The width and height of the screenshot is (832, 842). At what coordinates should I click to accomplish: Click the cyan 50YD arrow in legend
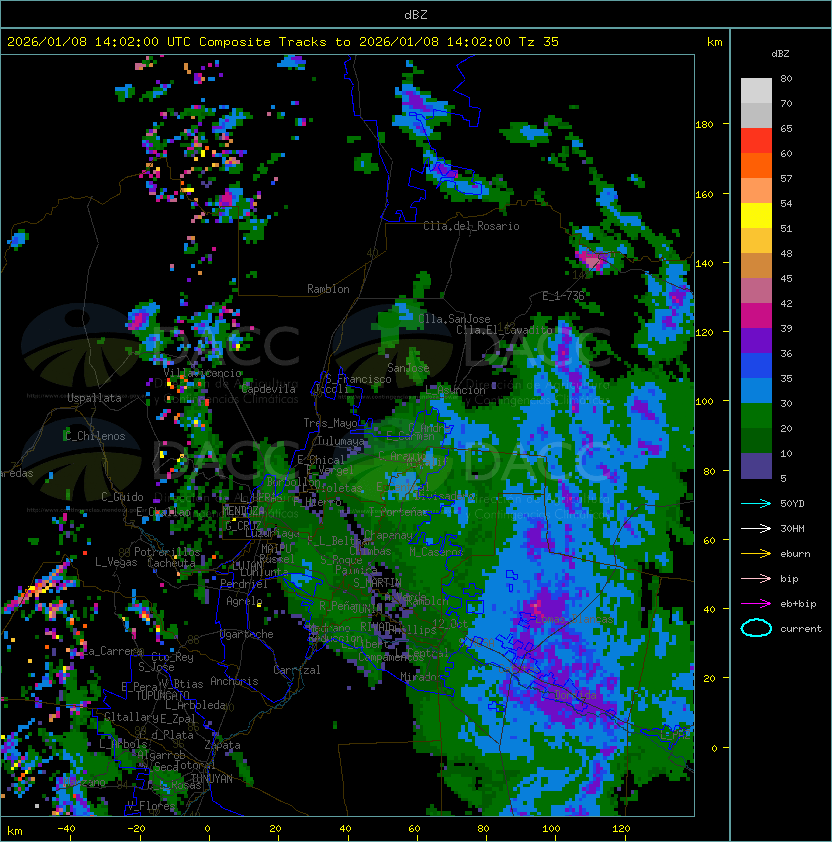[x=756, y=504]
